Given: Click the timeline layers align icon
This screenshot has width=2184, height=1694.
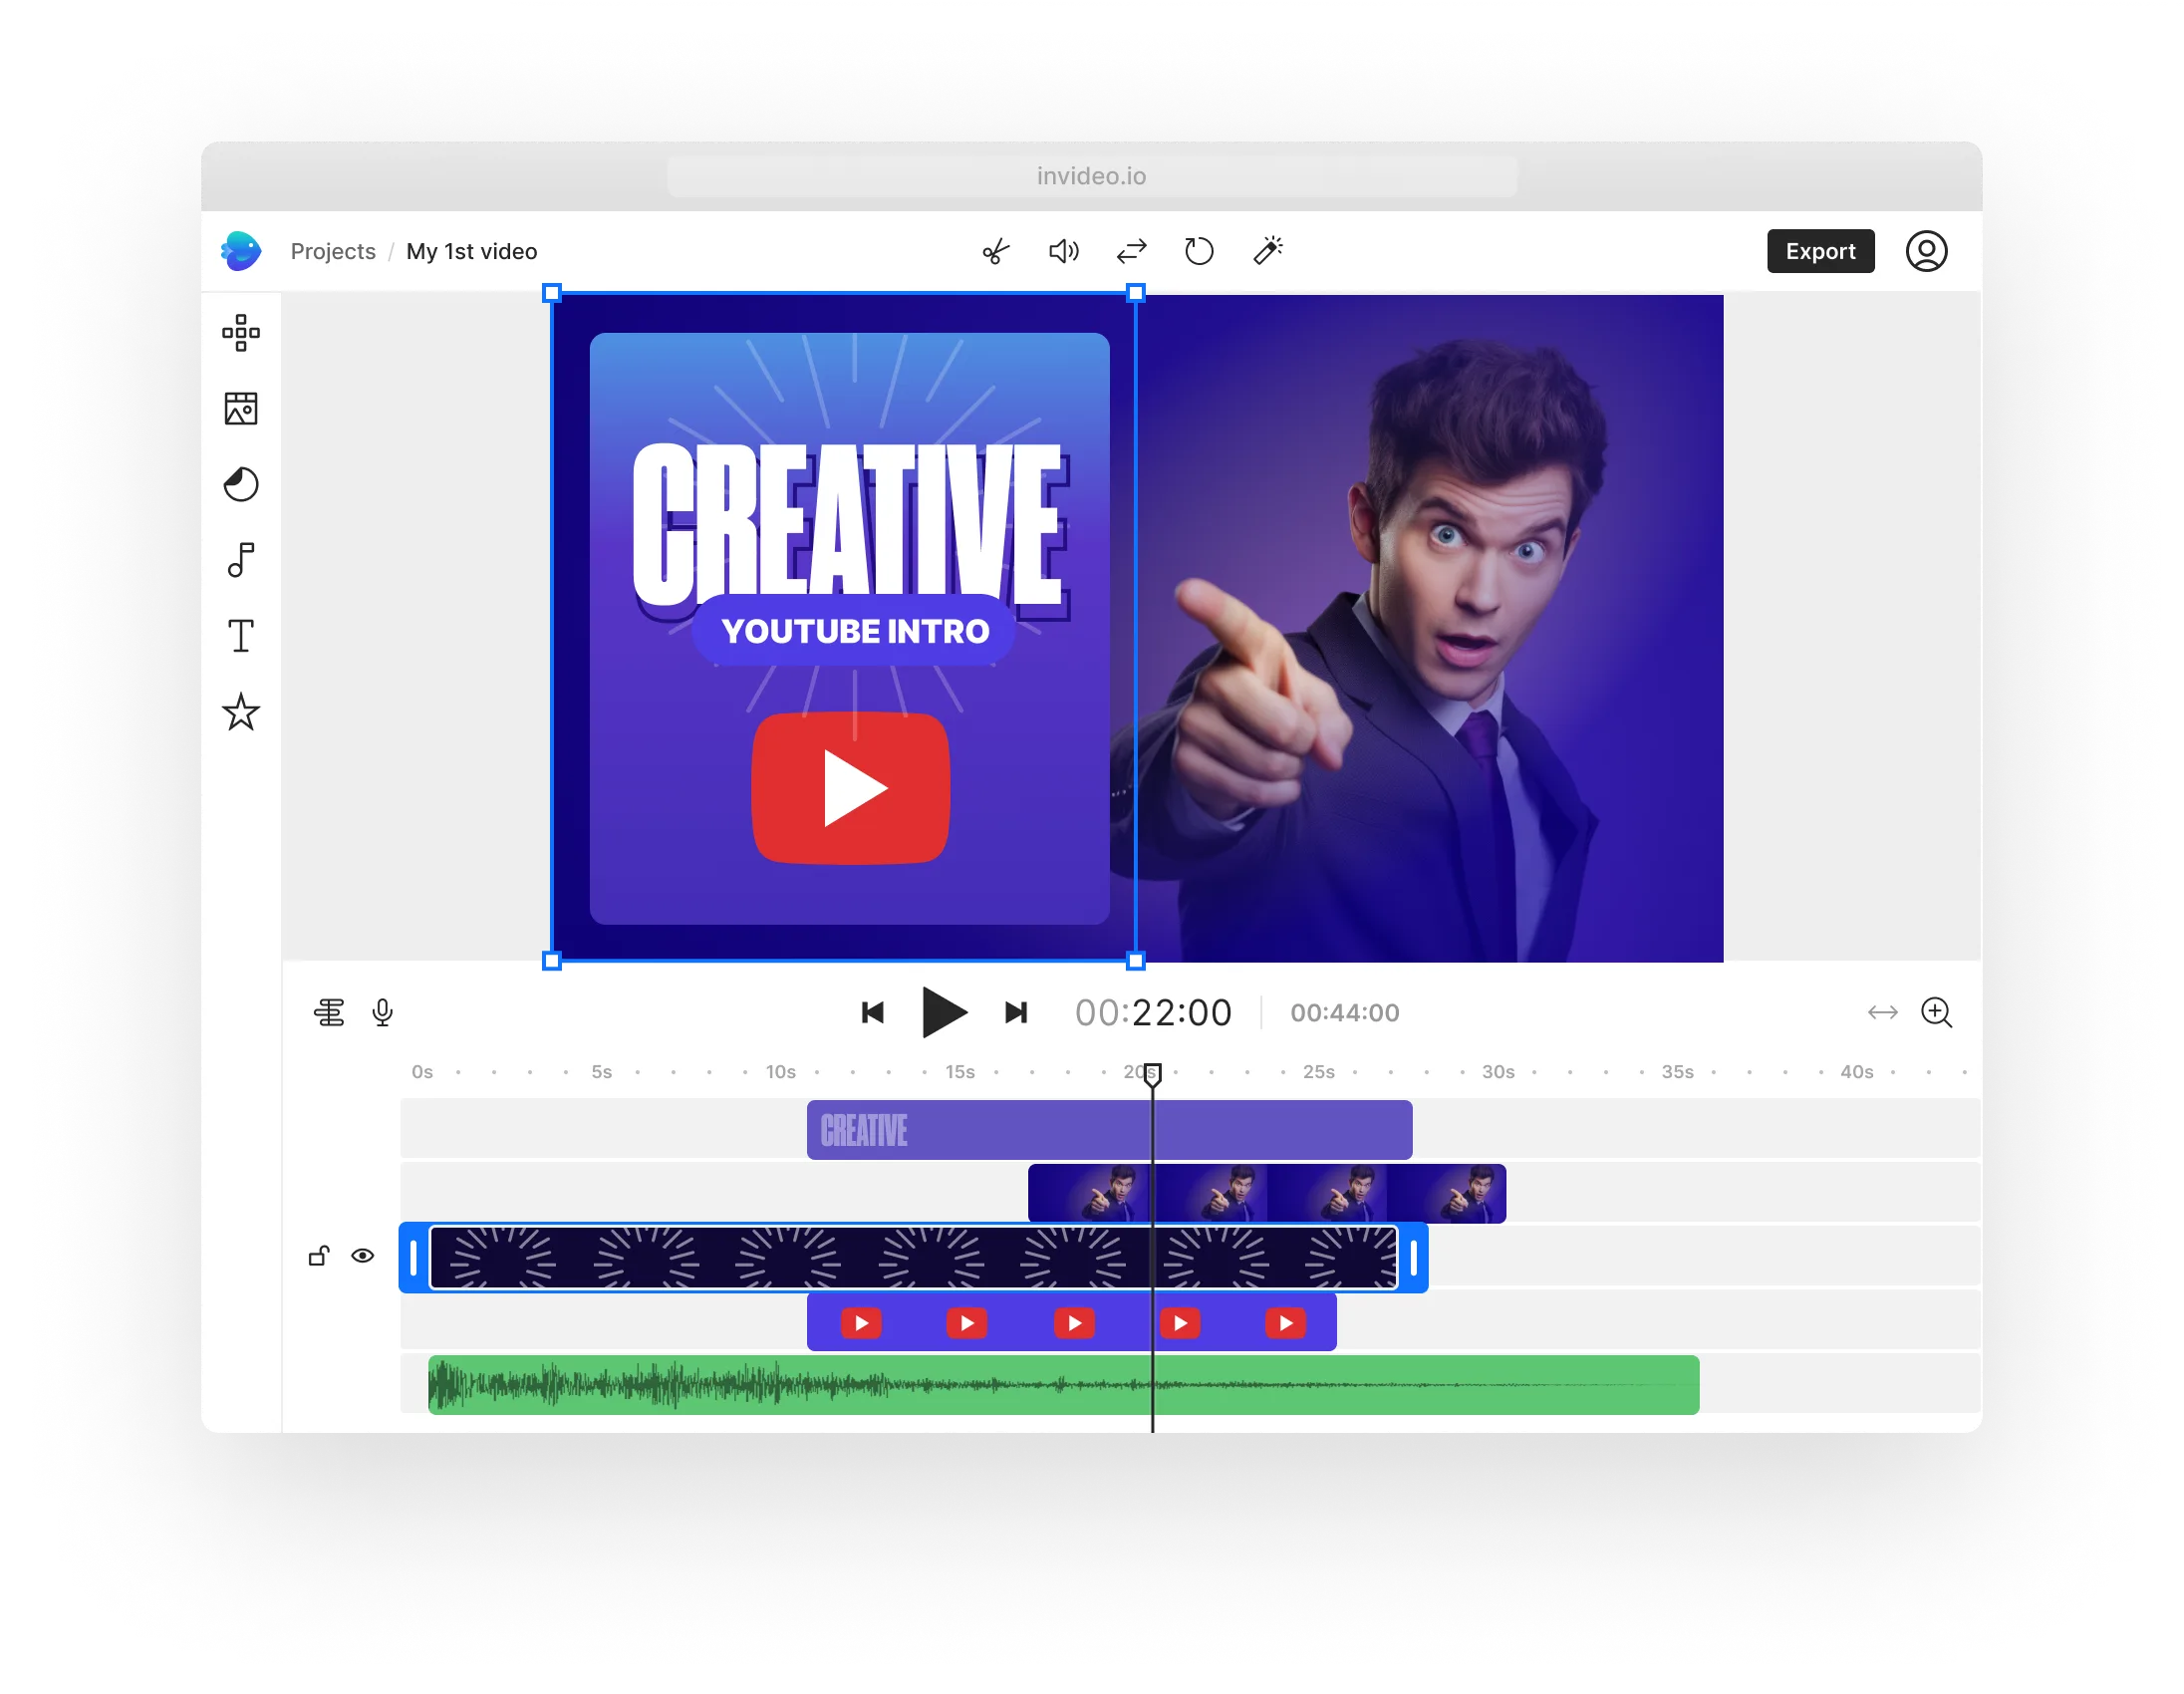Looking at the screenshot, I should coord(329,1013).
